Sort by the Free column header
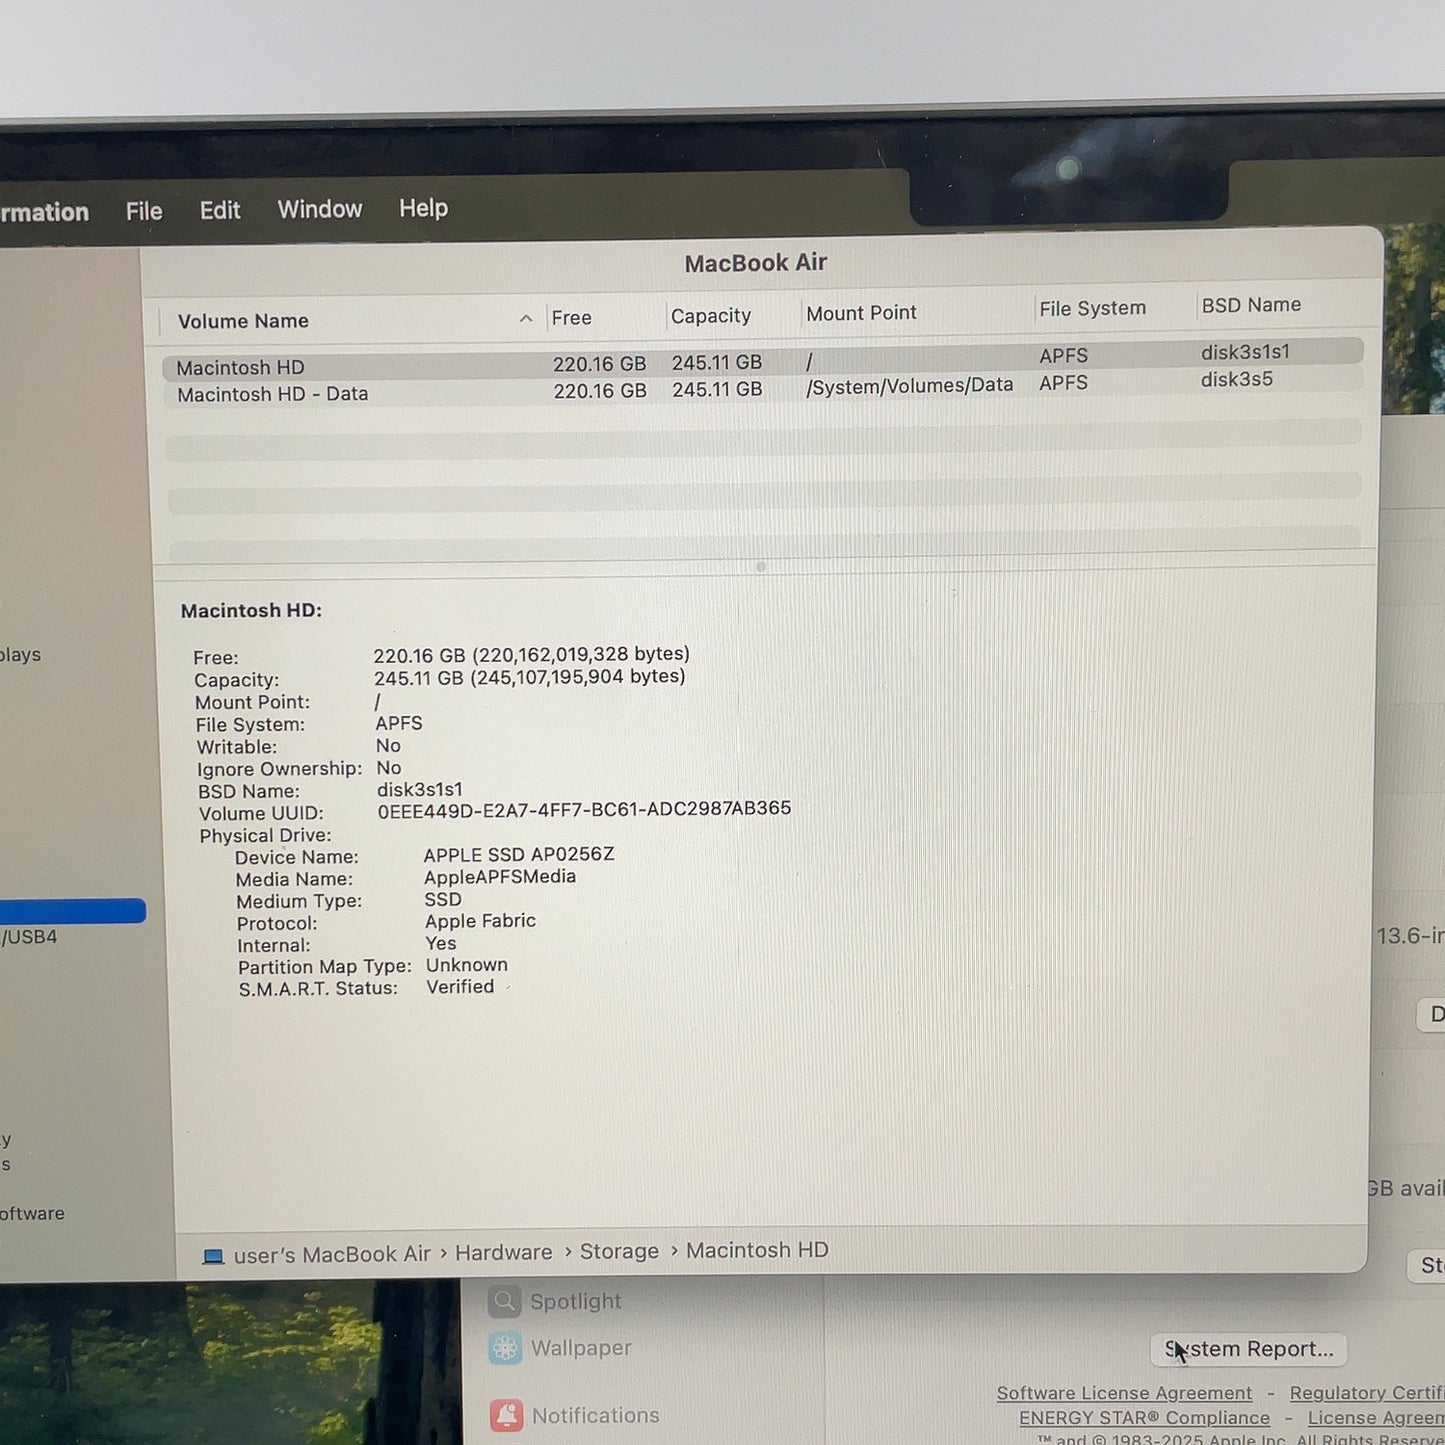This screenshot has height=1445, width=1445. [572, 318]
